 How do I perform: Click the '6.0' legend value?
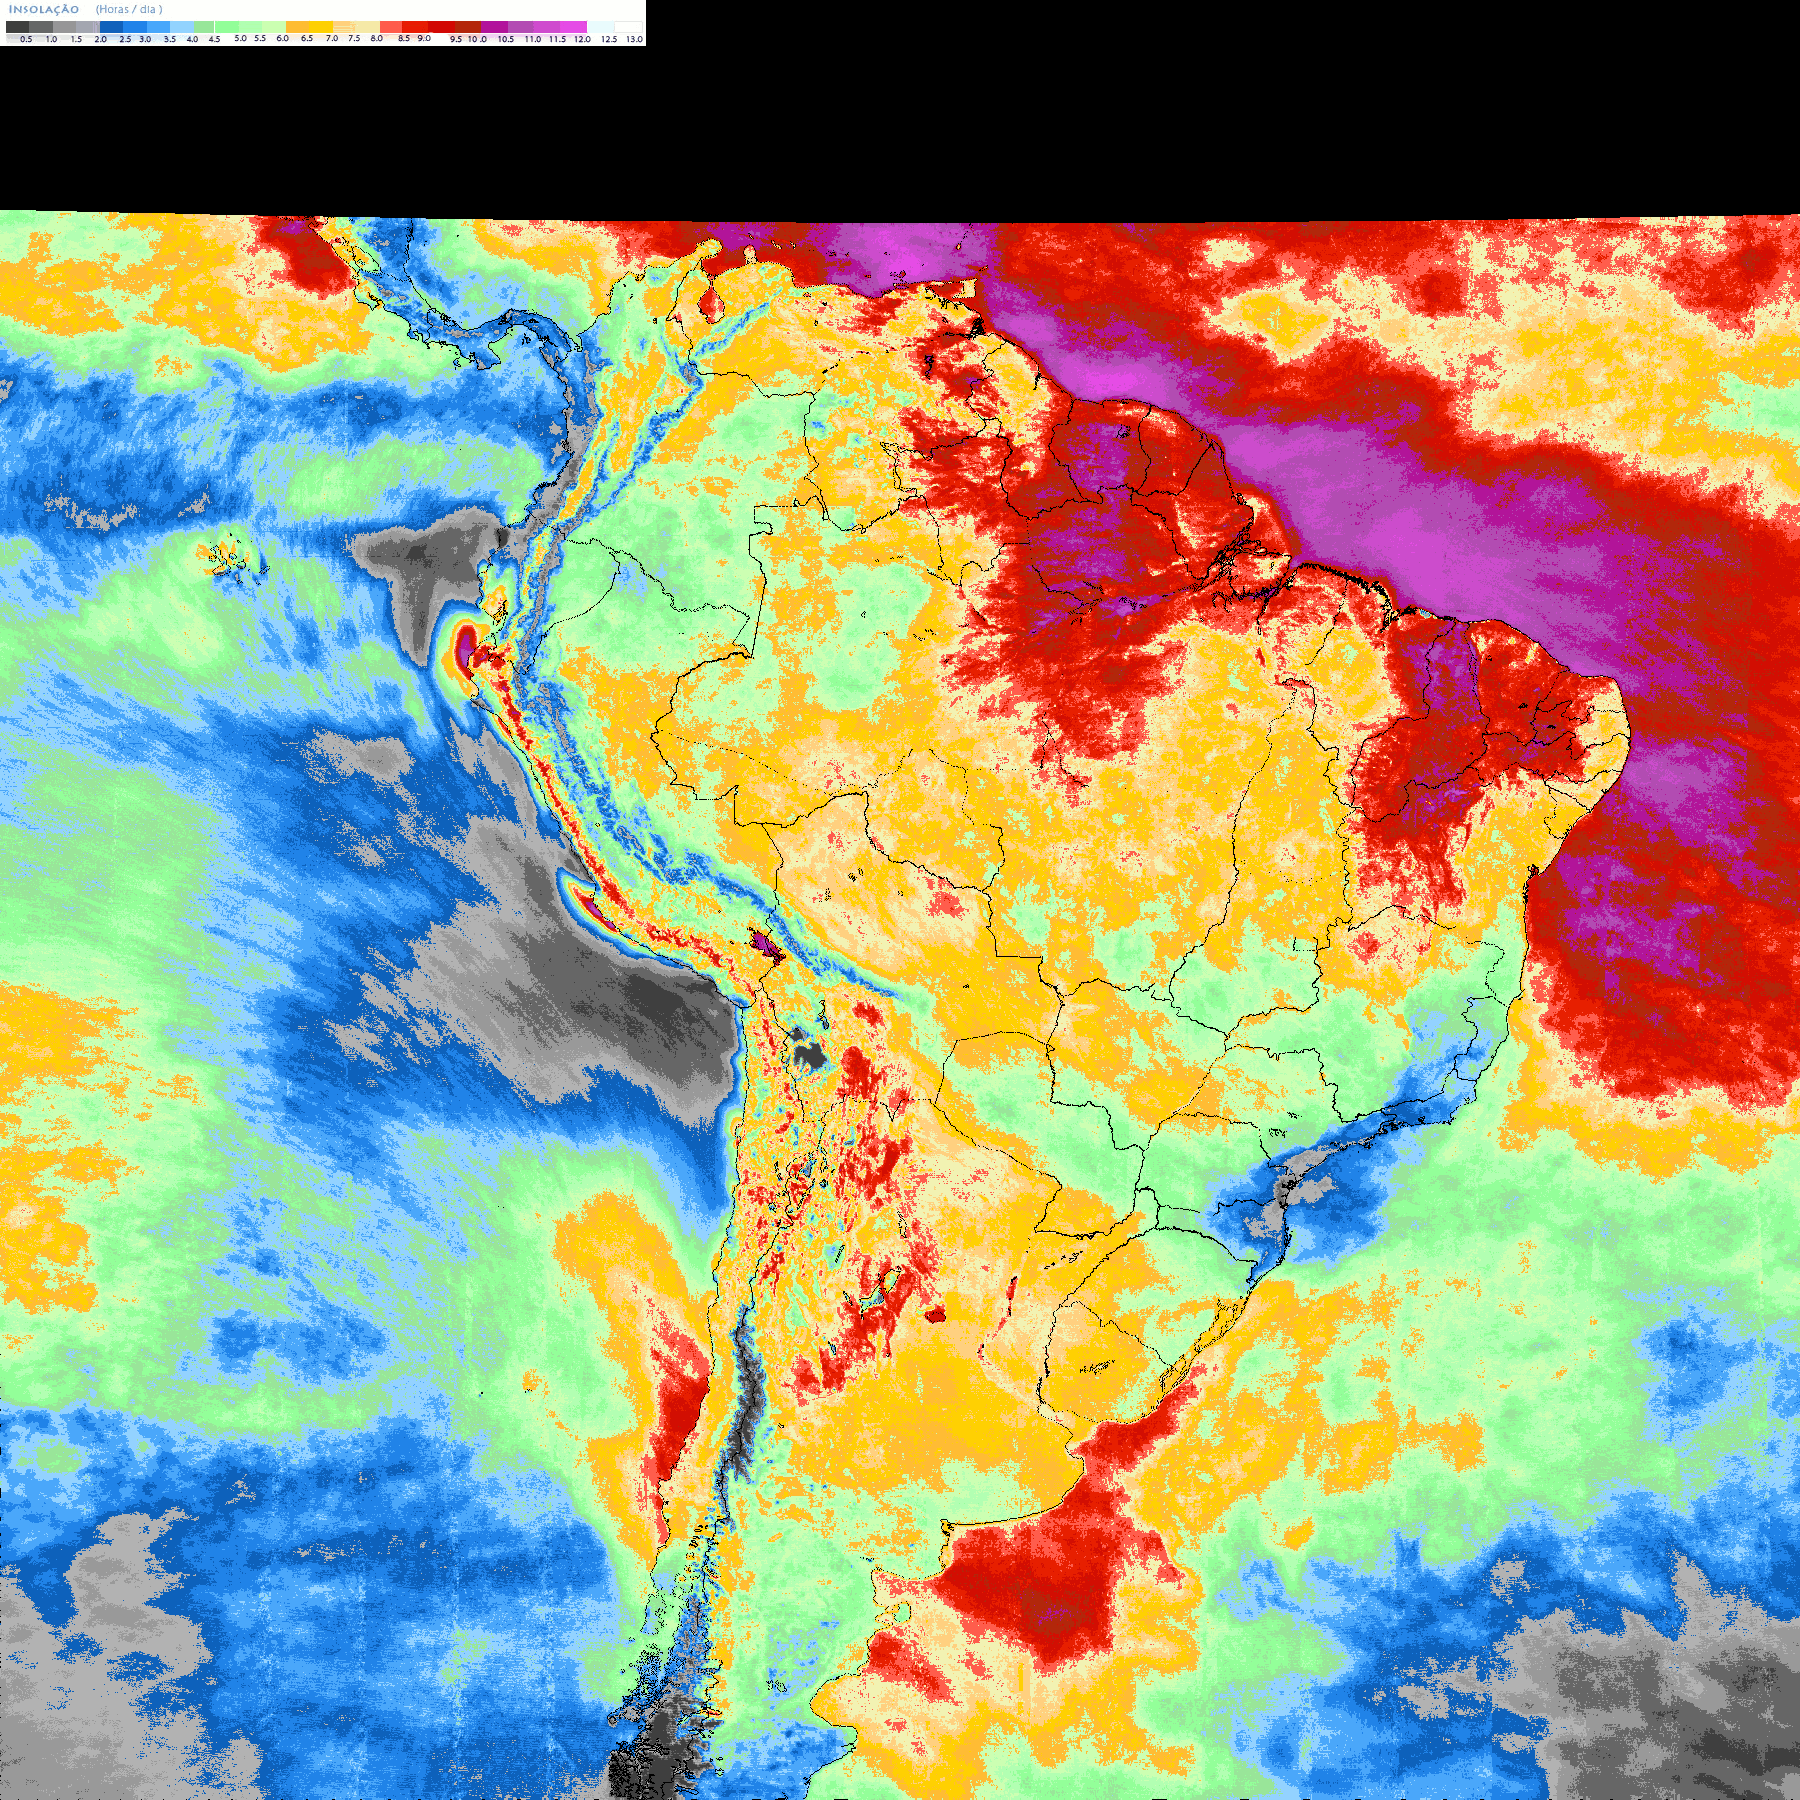tap(282, 38)
